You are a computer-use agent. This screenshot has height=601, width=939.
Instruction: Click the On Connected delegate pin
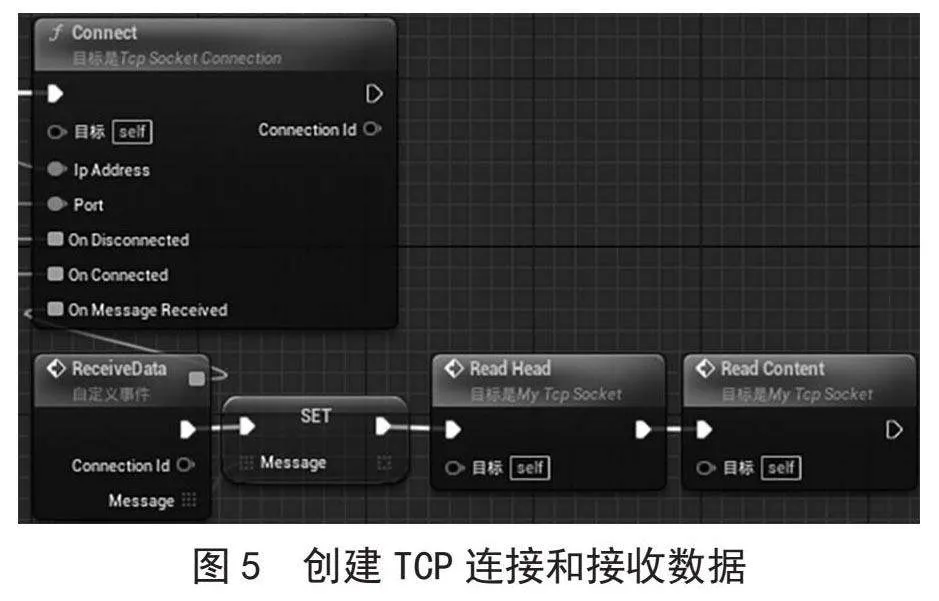tap(55, 274)
